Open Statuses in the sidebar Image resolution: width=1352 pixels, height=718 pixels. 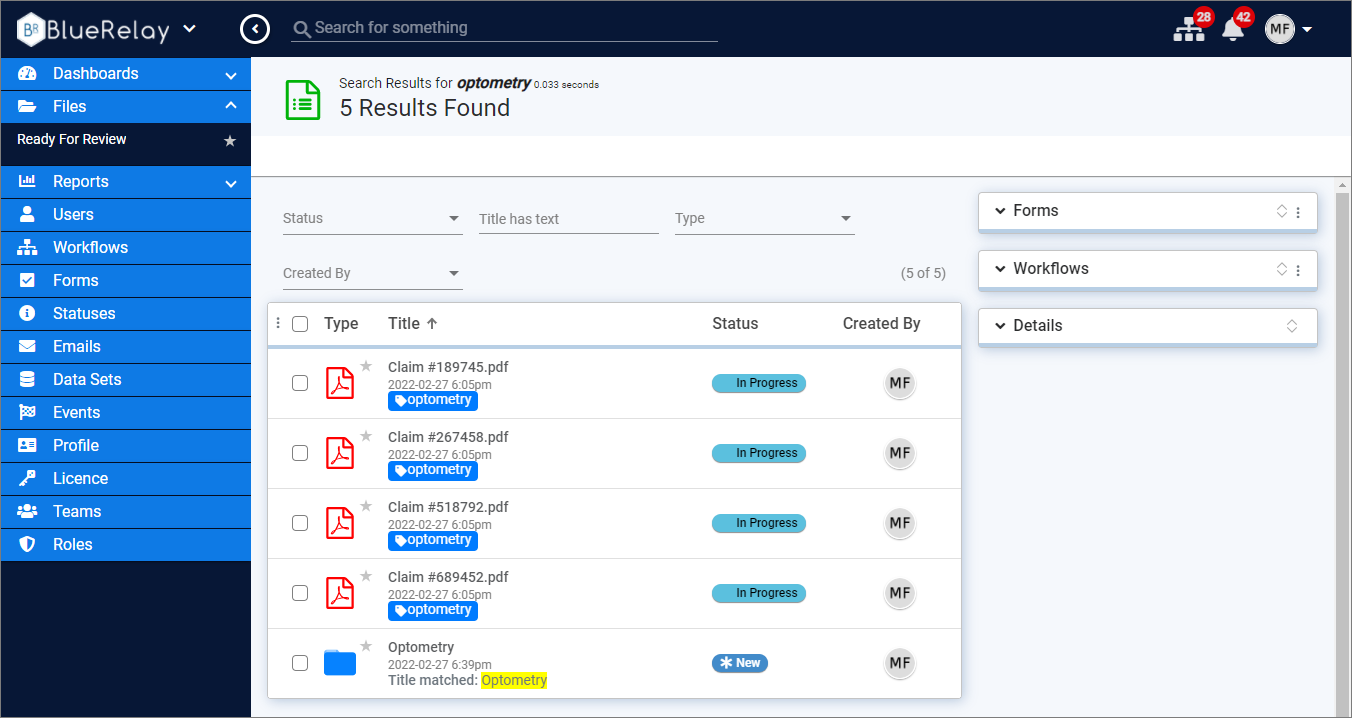pos(125,313)
